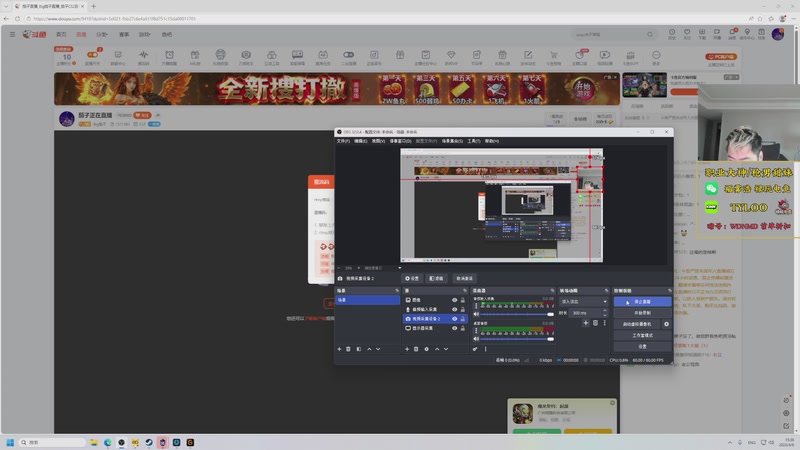The width and height of the screenshot is (800, 450).
Task: Mute the microphone mixer channel in OBS
Action: pyautogui.click(x=476, y=314)
